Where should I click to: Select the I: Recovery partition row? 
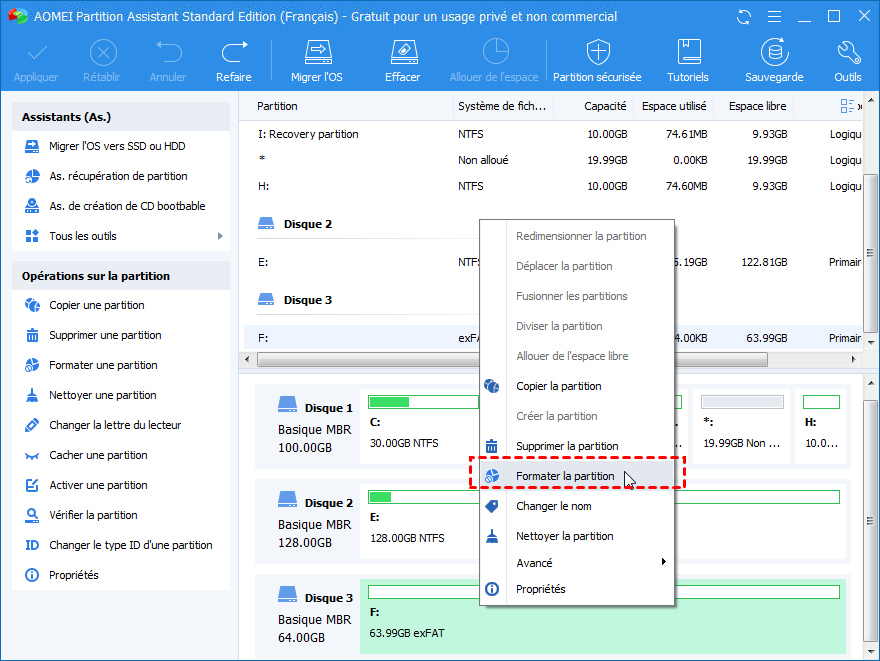pos(307,134)
